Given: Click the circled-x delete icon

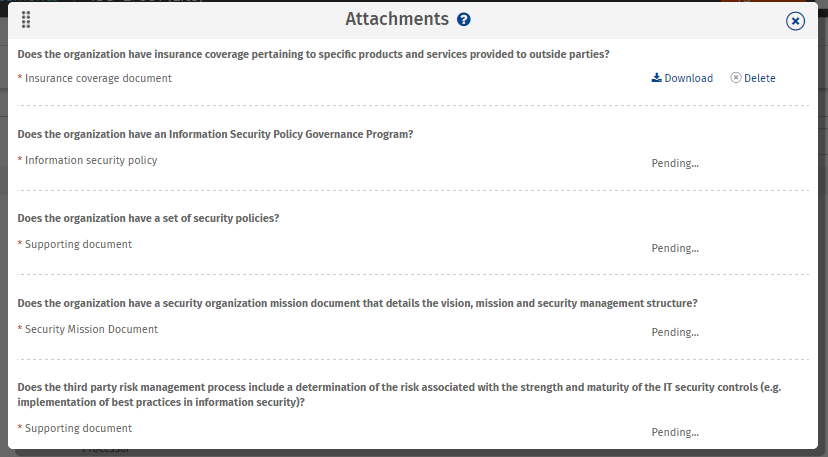Looking at the screenshot, I should [x=736, y=78].
